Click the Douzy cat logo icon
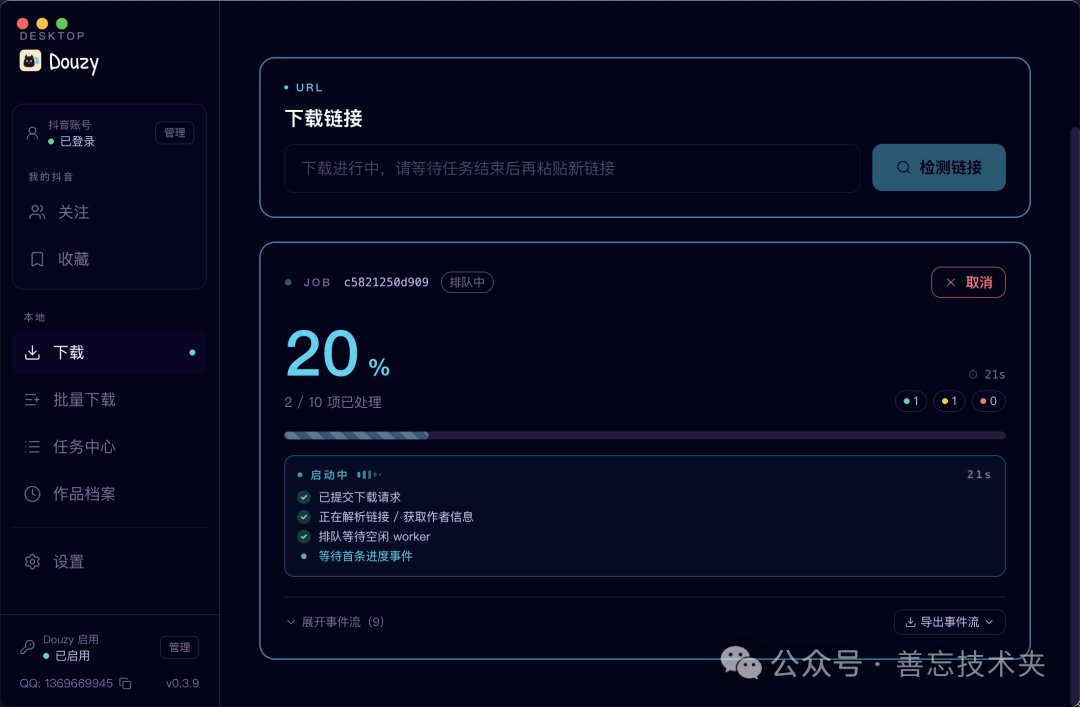 30,61
